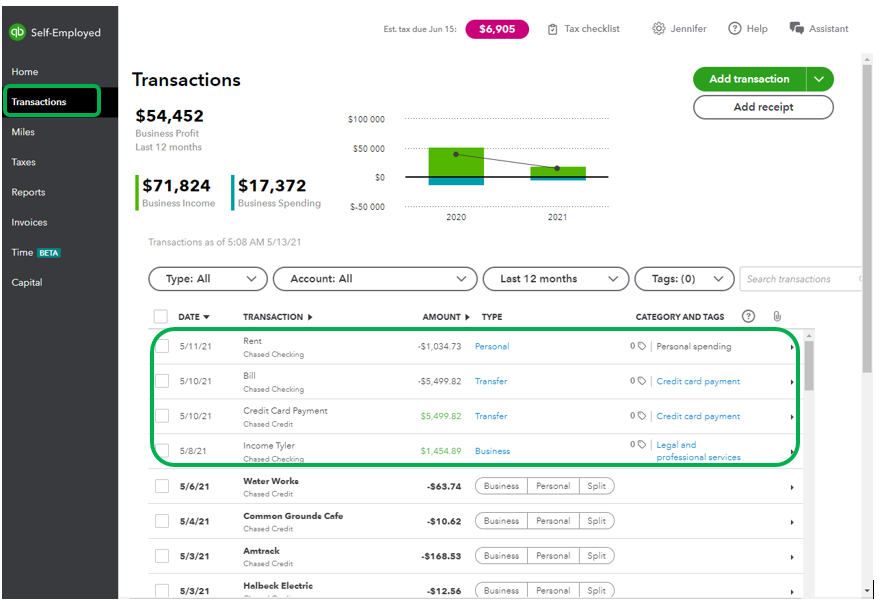Click the QuickBooks Self-Employed logo icon
The width and height of the screenshot is (884, 601).
click(x=17, y=32)
